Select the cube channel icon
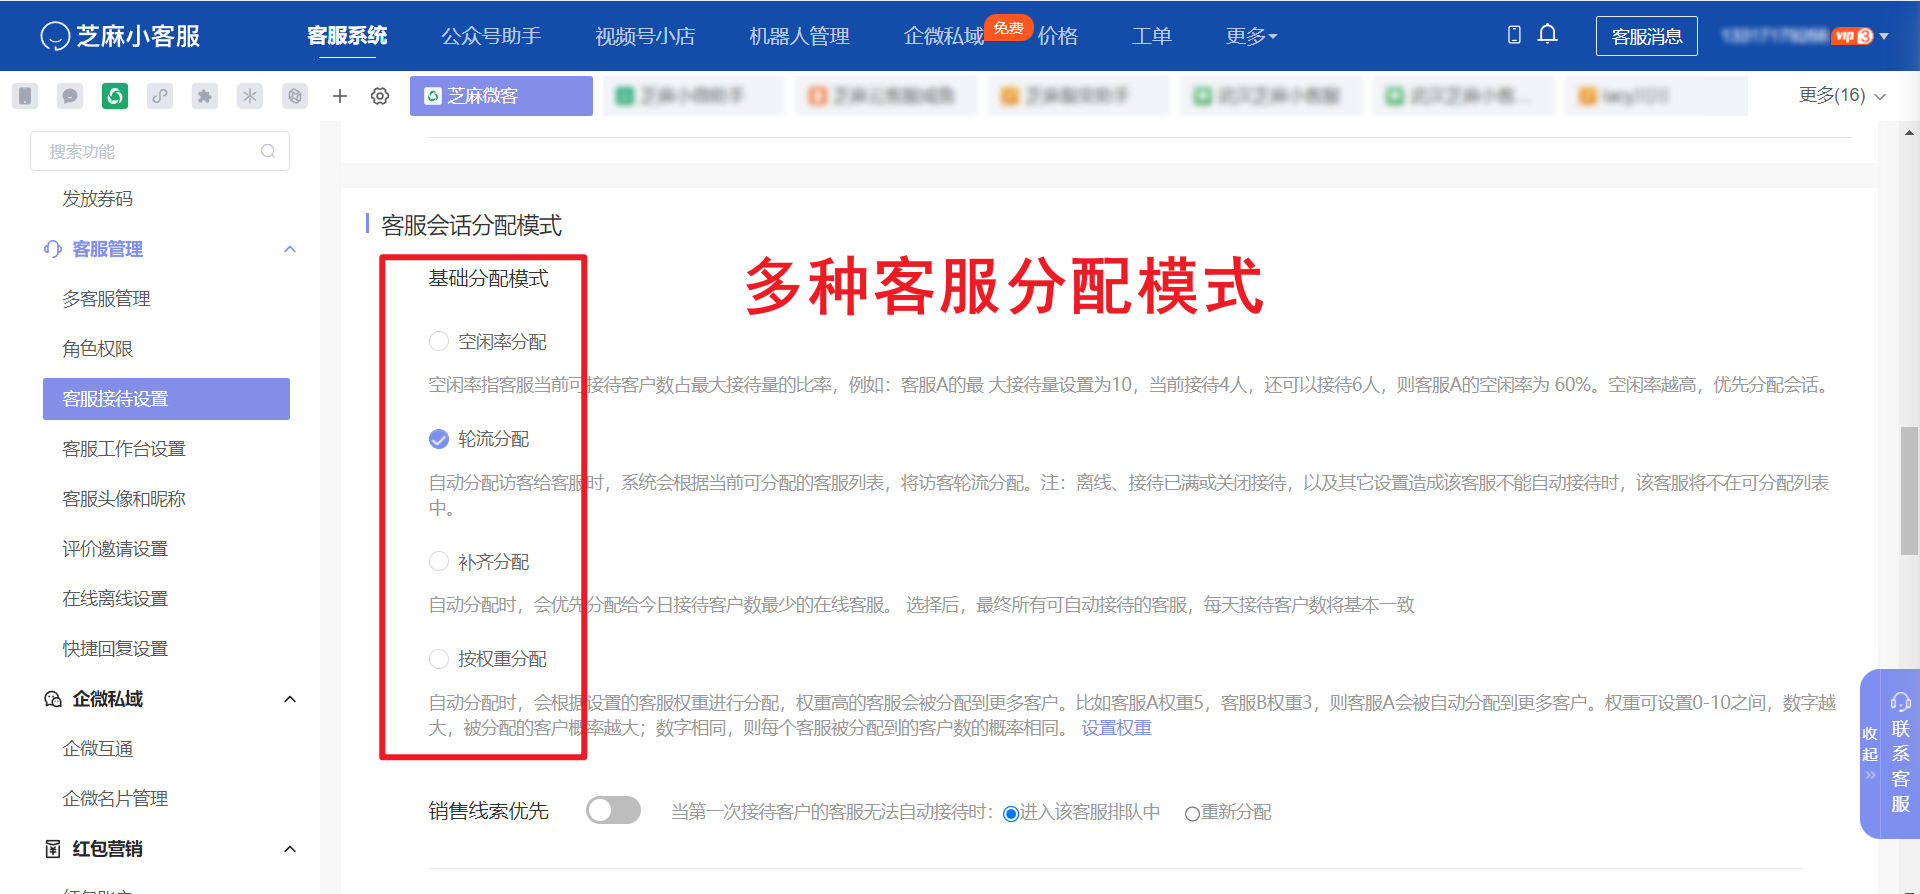 click(295, 96)
